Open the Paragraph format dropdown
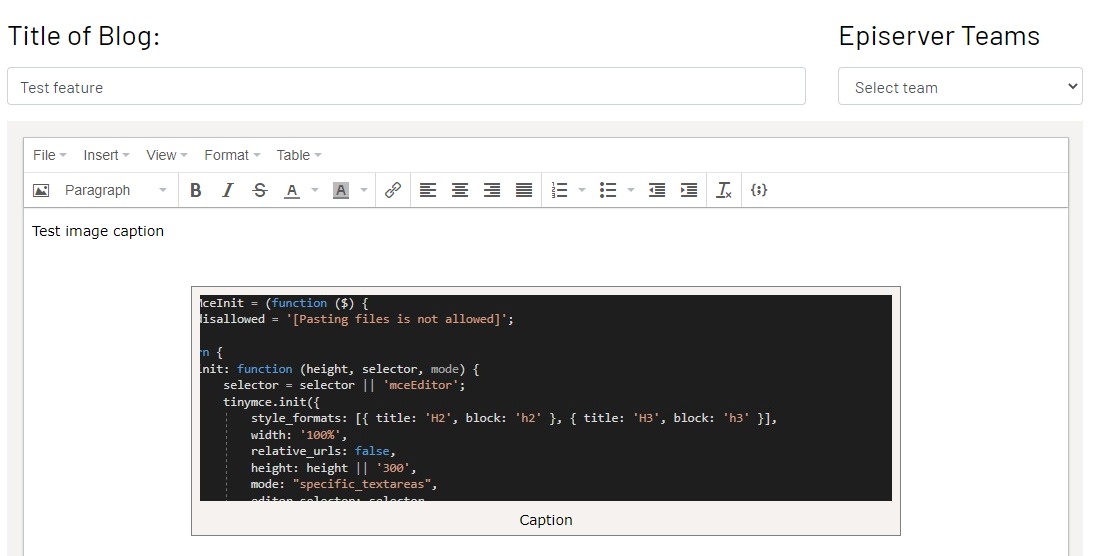1098x556 pixels. click(x=115, y=190)
